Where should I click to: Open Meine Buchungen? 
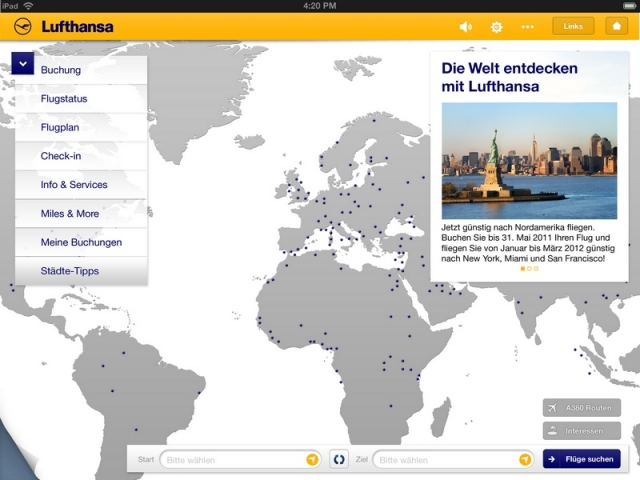point(81,242)
